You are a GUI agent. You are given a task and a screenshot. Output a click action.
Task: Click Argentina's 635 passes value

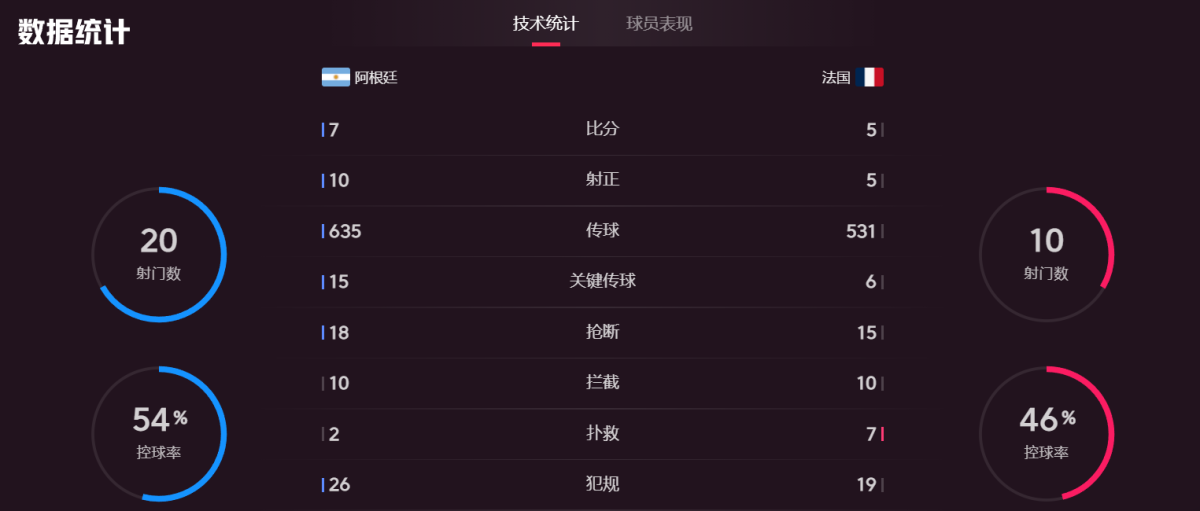(x=345, y=231)
